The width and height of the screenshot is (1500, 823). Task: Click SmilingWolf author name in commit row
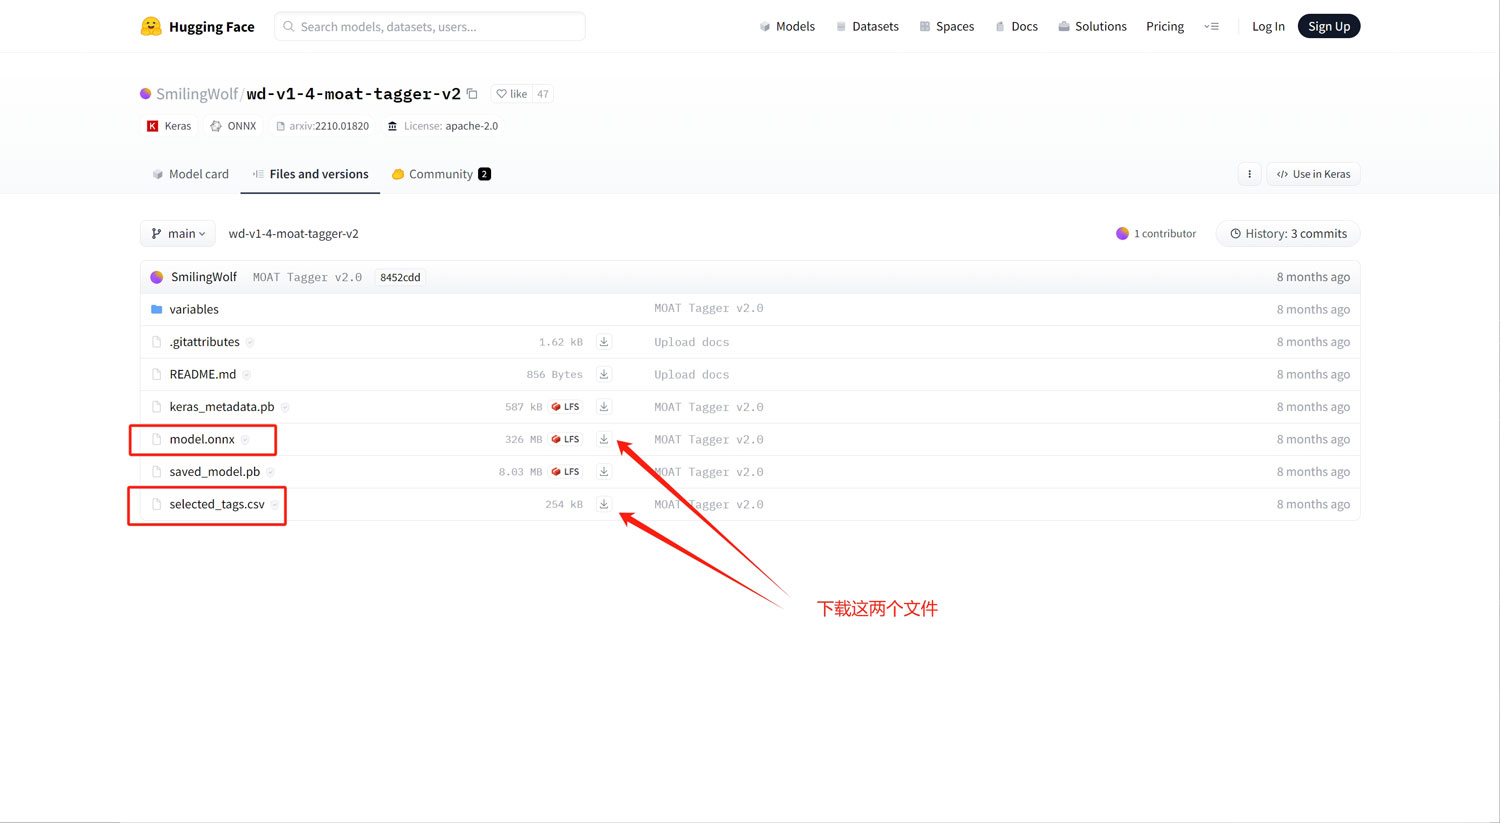tap(204, 277)
